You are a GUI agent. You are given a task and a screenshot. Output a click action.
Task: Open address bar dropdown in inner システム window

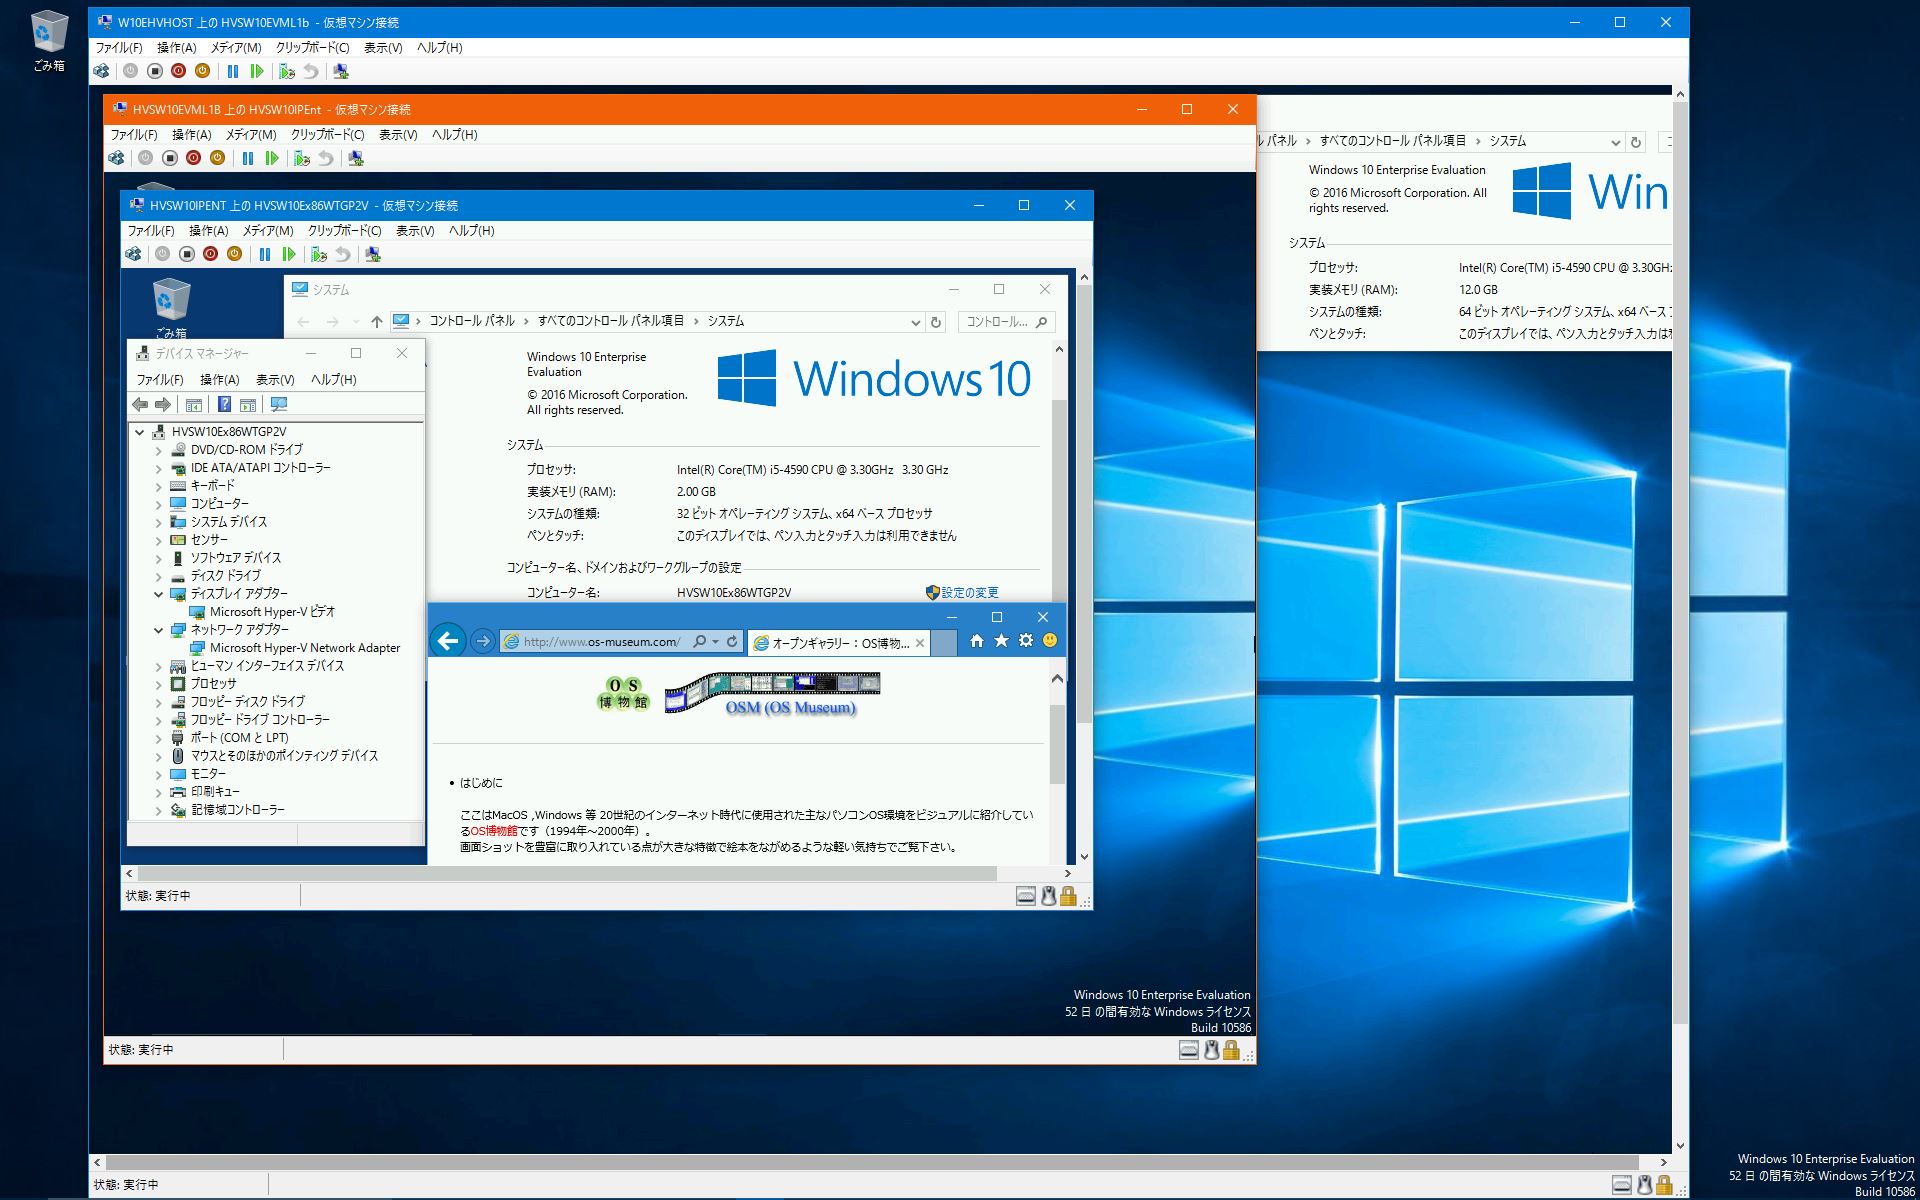[915, 322]
